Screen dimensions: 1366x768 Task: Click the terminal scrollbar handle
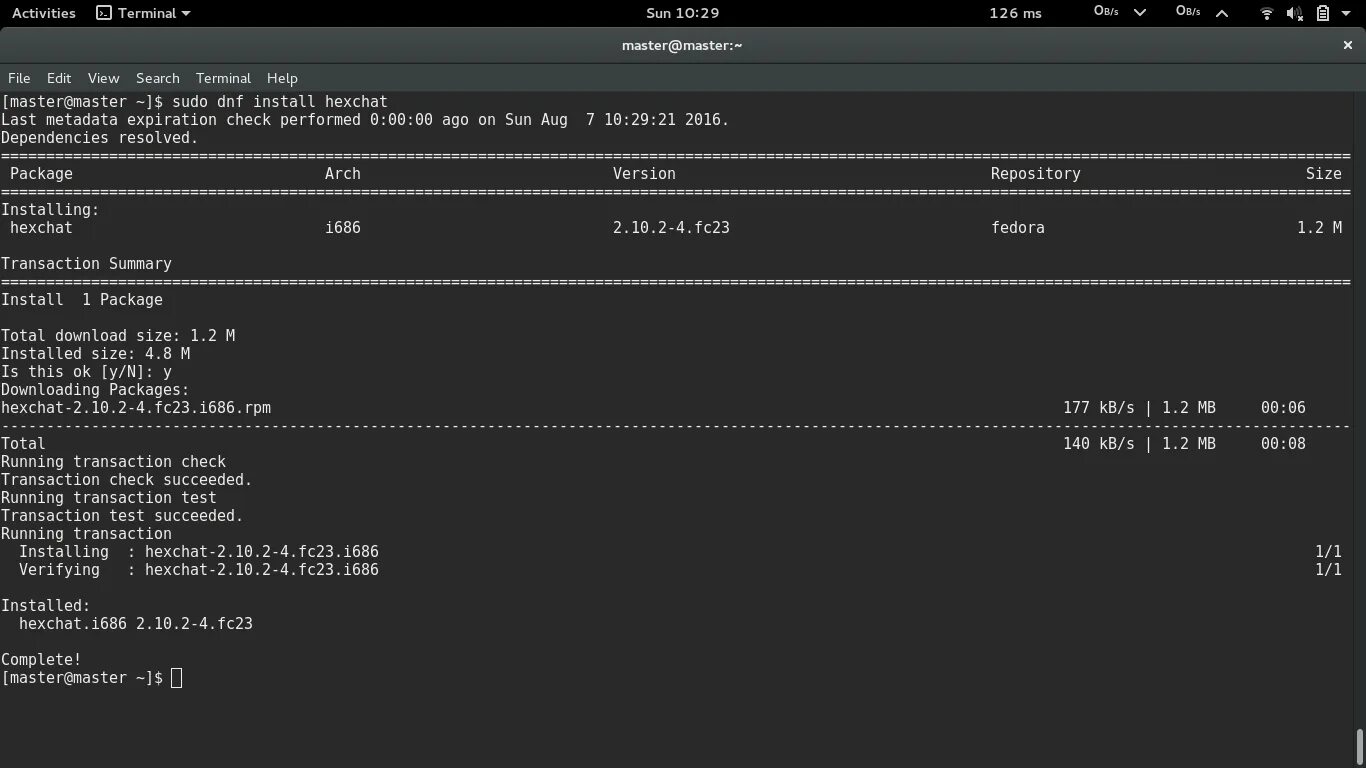coord(1359,746)
